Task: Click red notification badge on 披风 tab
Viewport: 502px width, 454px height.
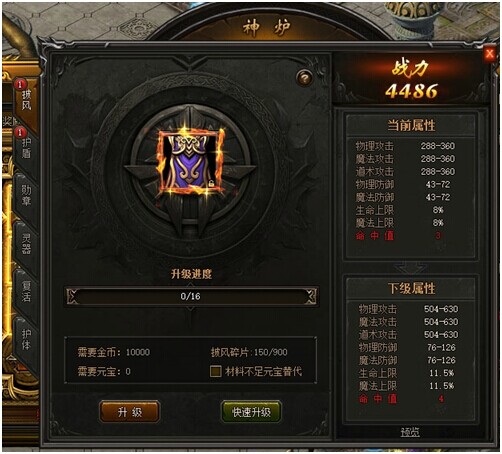Action: point(20,85)
